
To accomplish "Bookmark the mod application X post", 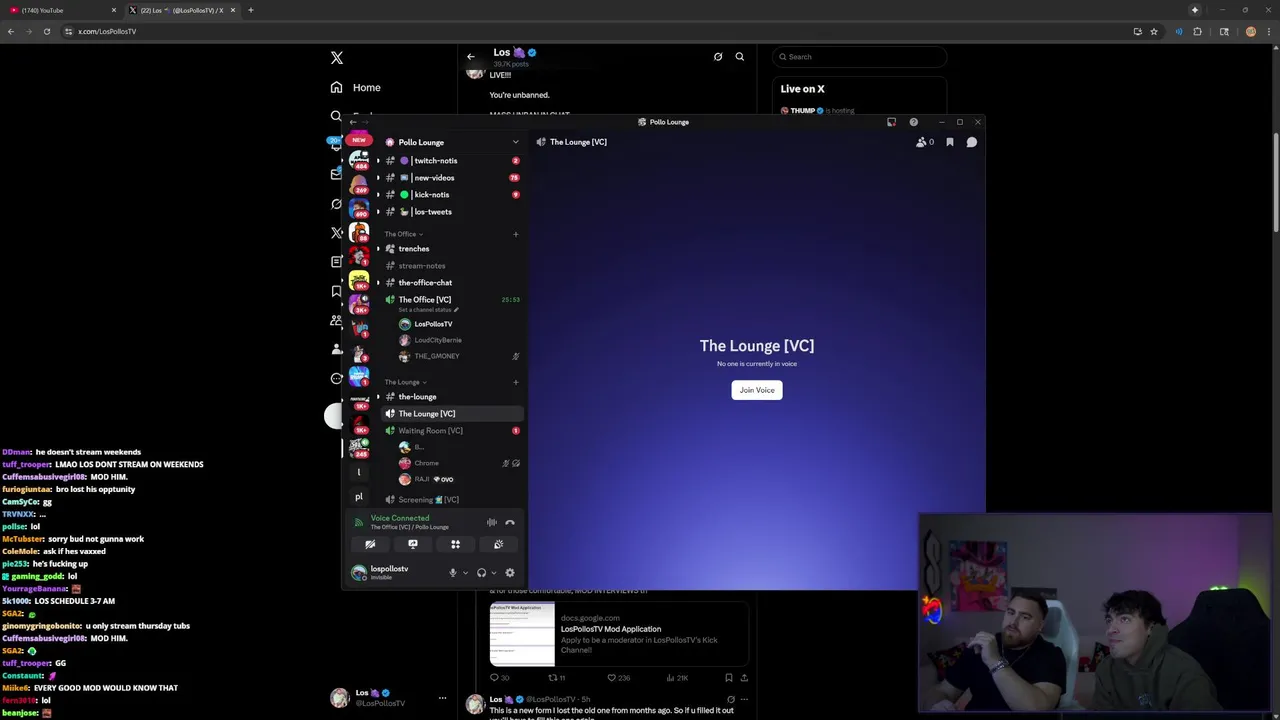I will pos(728,678).
